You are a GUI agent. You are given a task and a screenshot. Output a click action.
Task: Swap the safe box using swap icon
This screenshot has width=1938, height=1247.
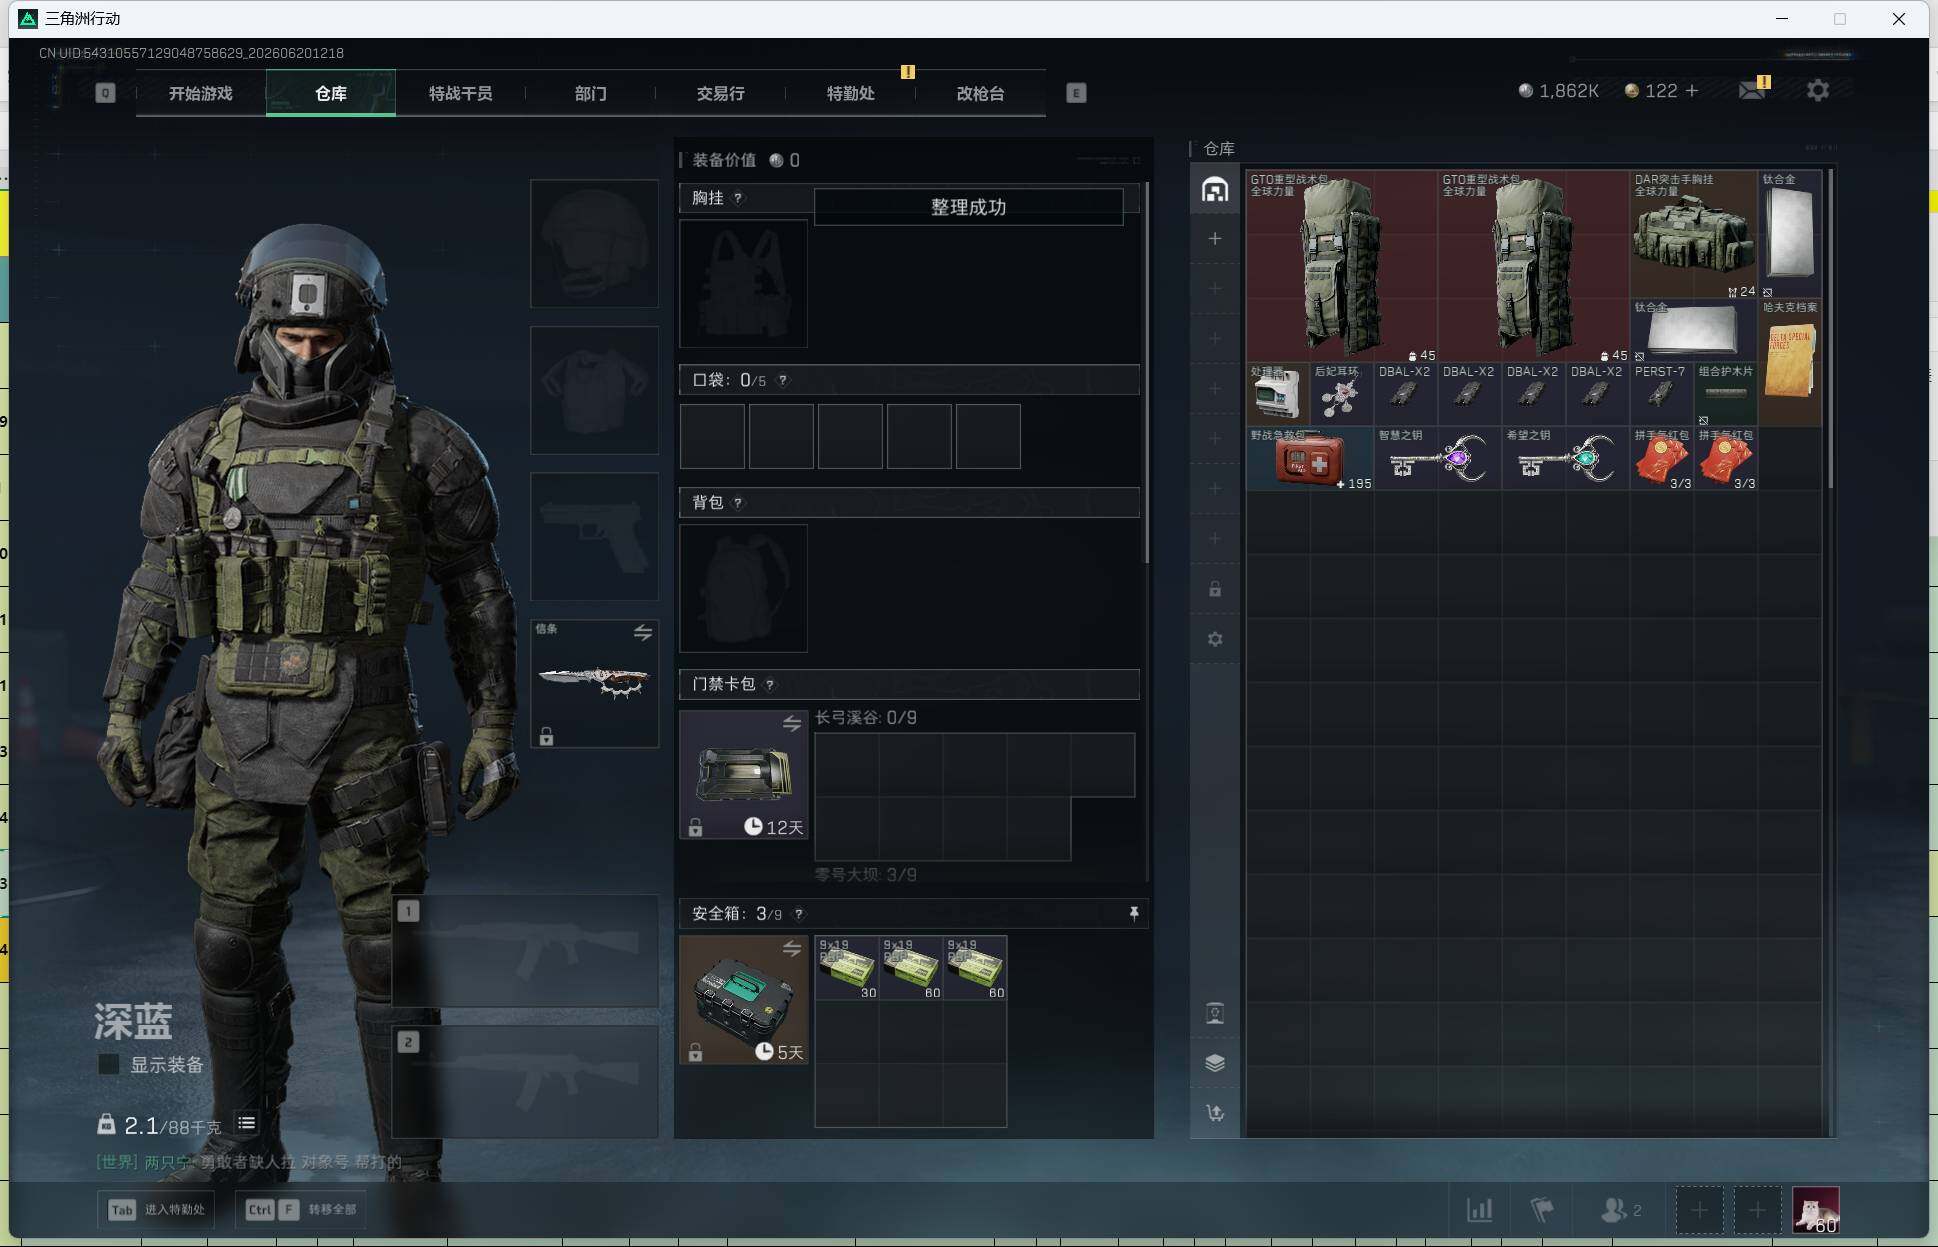(792, 948)
